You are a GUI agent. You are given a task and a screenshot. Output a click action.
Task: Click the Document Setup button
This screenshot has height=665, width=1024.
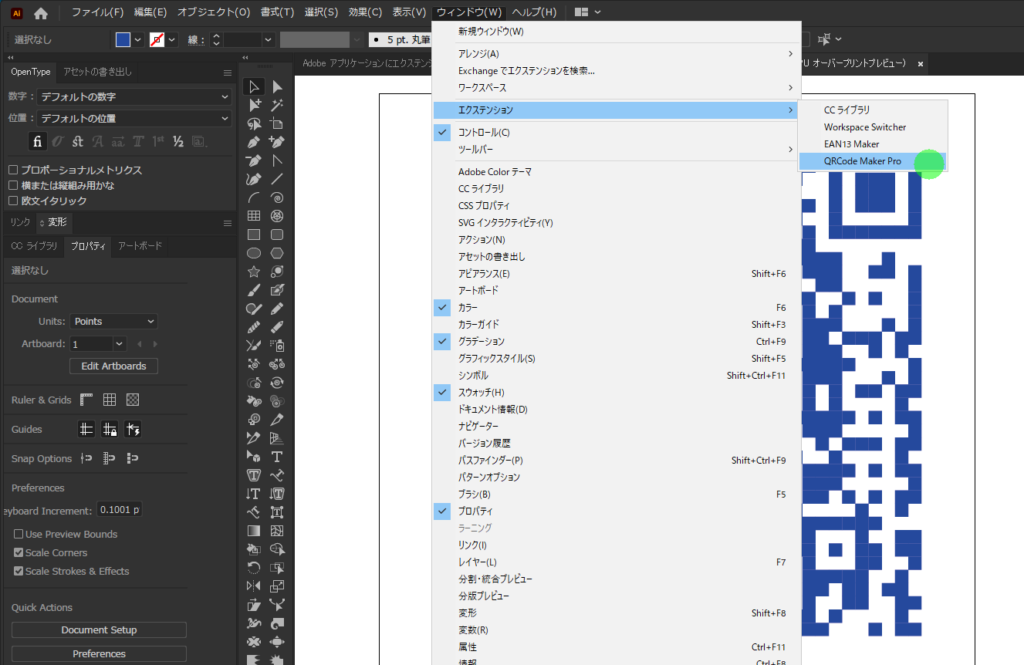tap(99, 630)
